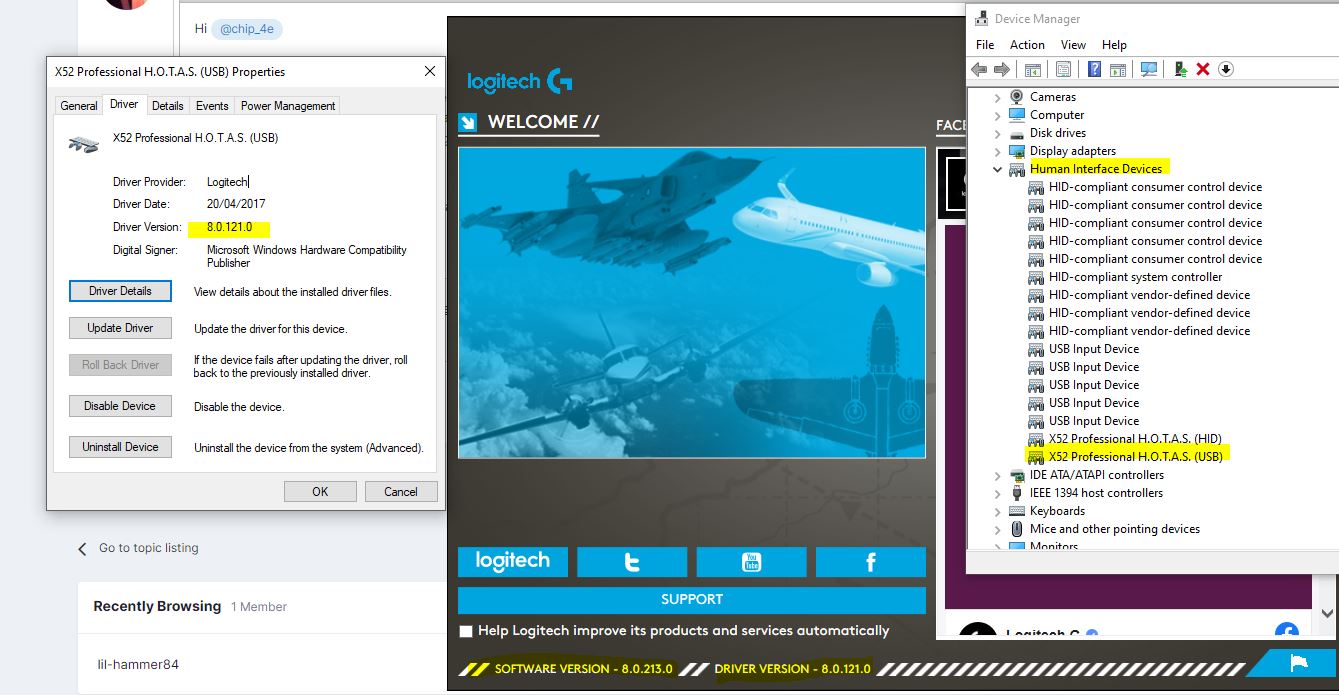Click the arrow icon beside WELCOME heading
Image resolution: width=1339 pixels, height=695 pixels.
pos(467,122)
